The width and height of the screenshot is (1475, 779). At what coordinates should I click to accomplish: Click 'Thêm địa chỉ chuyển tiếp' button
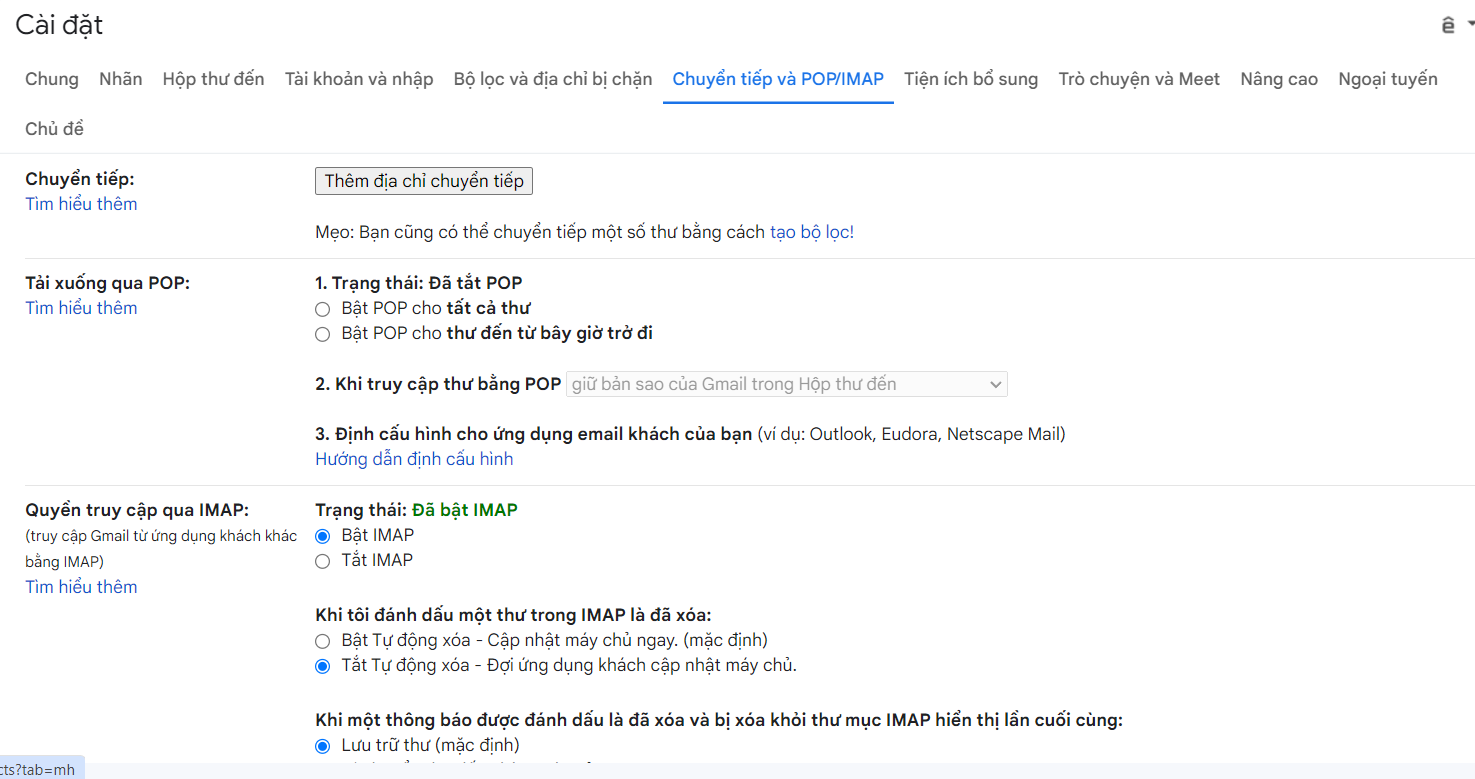point(424,181)
